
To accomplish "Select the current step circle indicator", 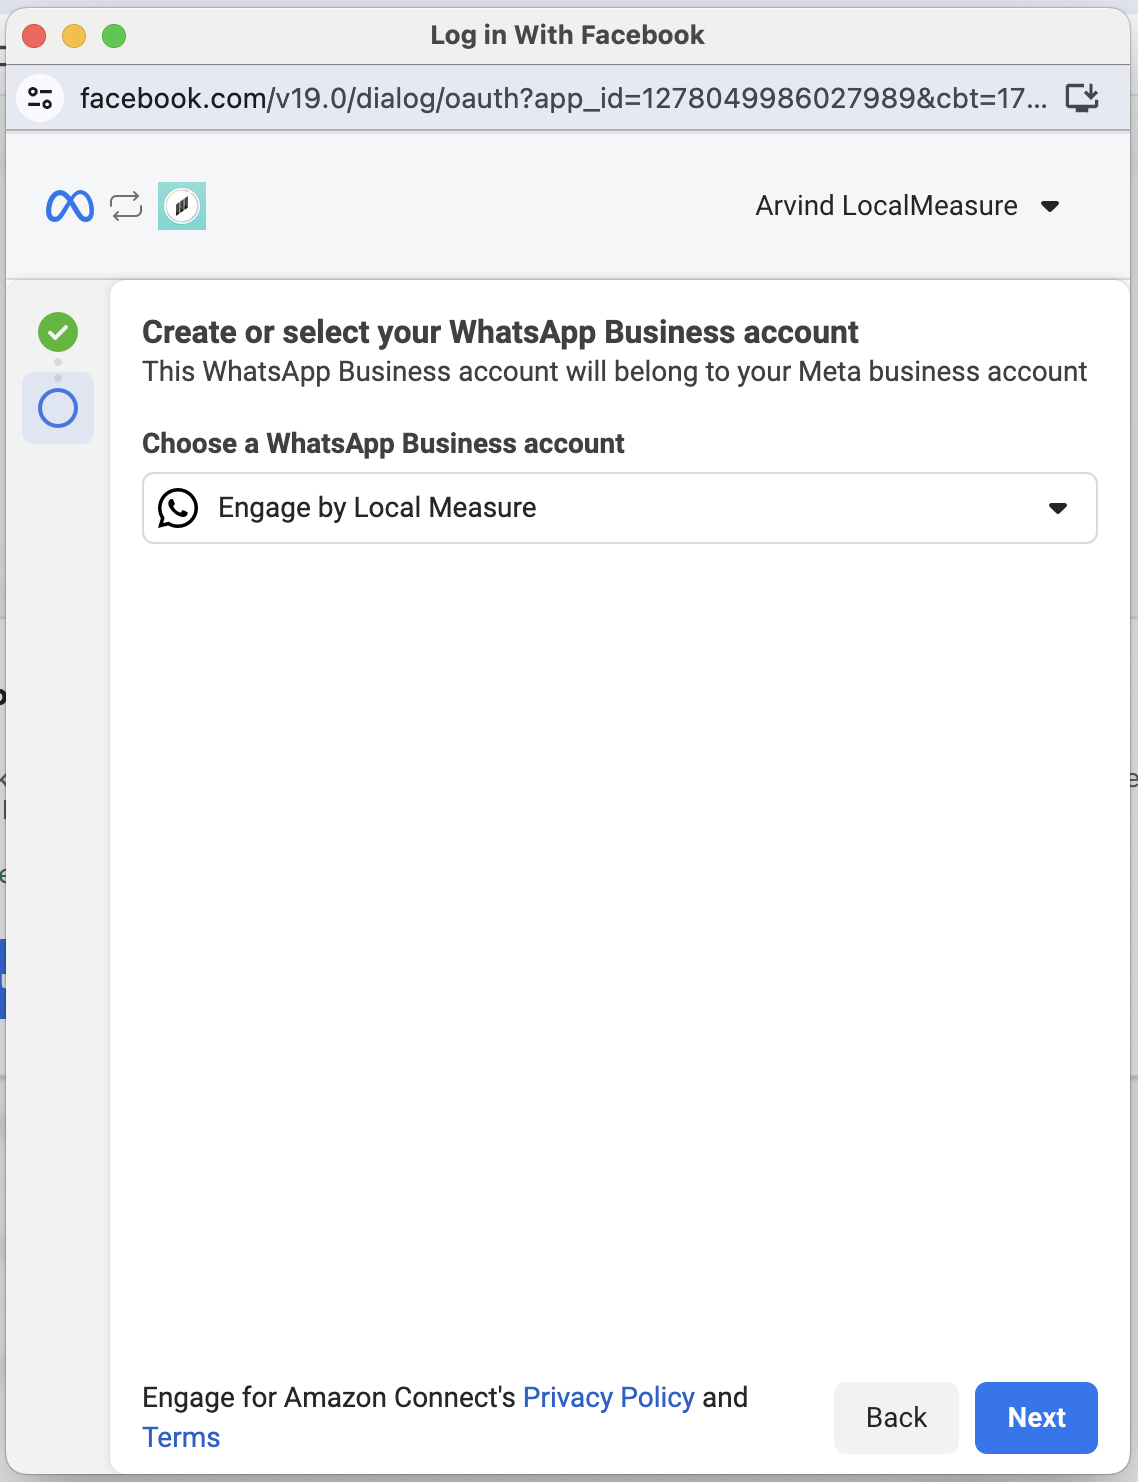I will click(58, 408).
